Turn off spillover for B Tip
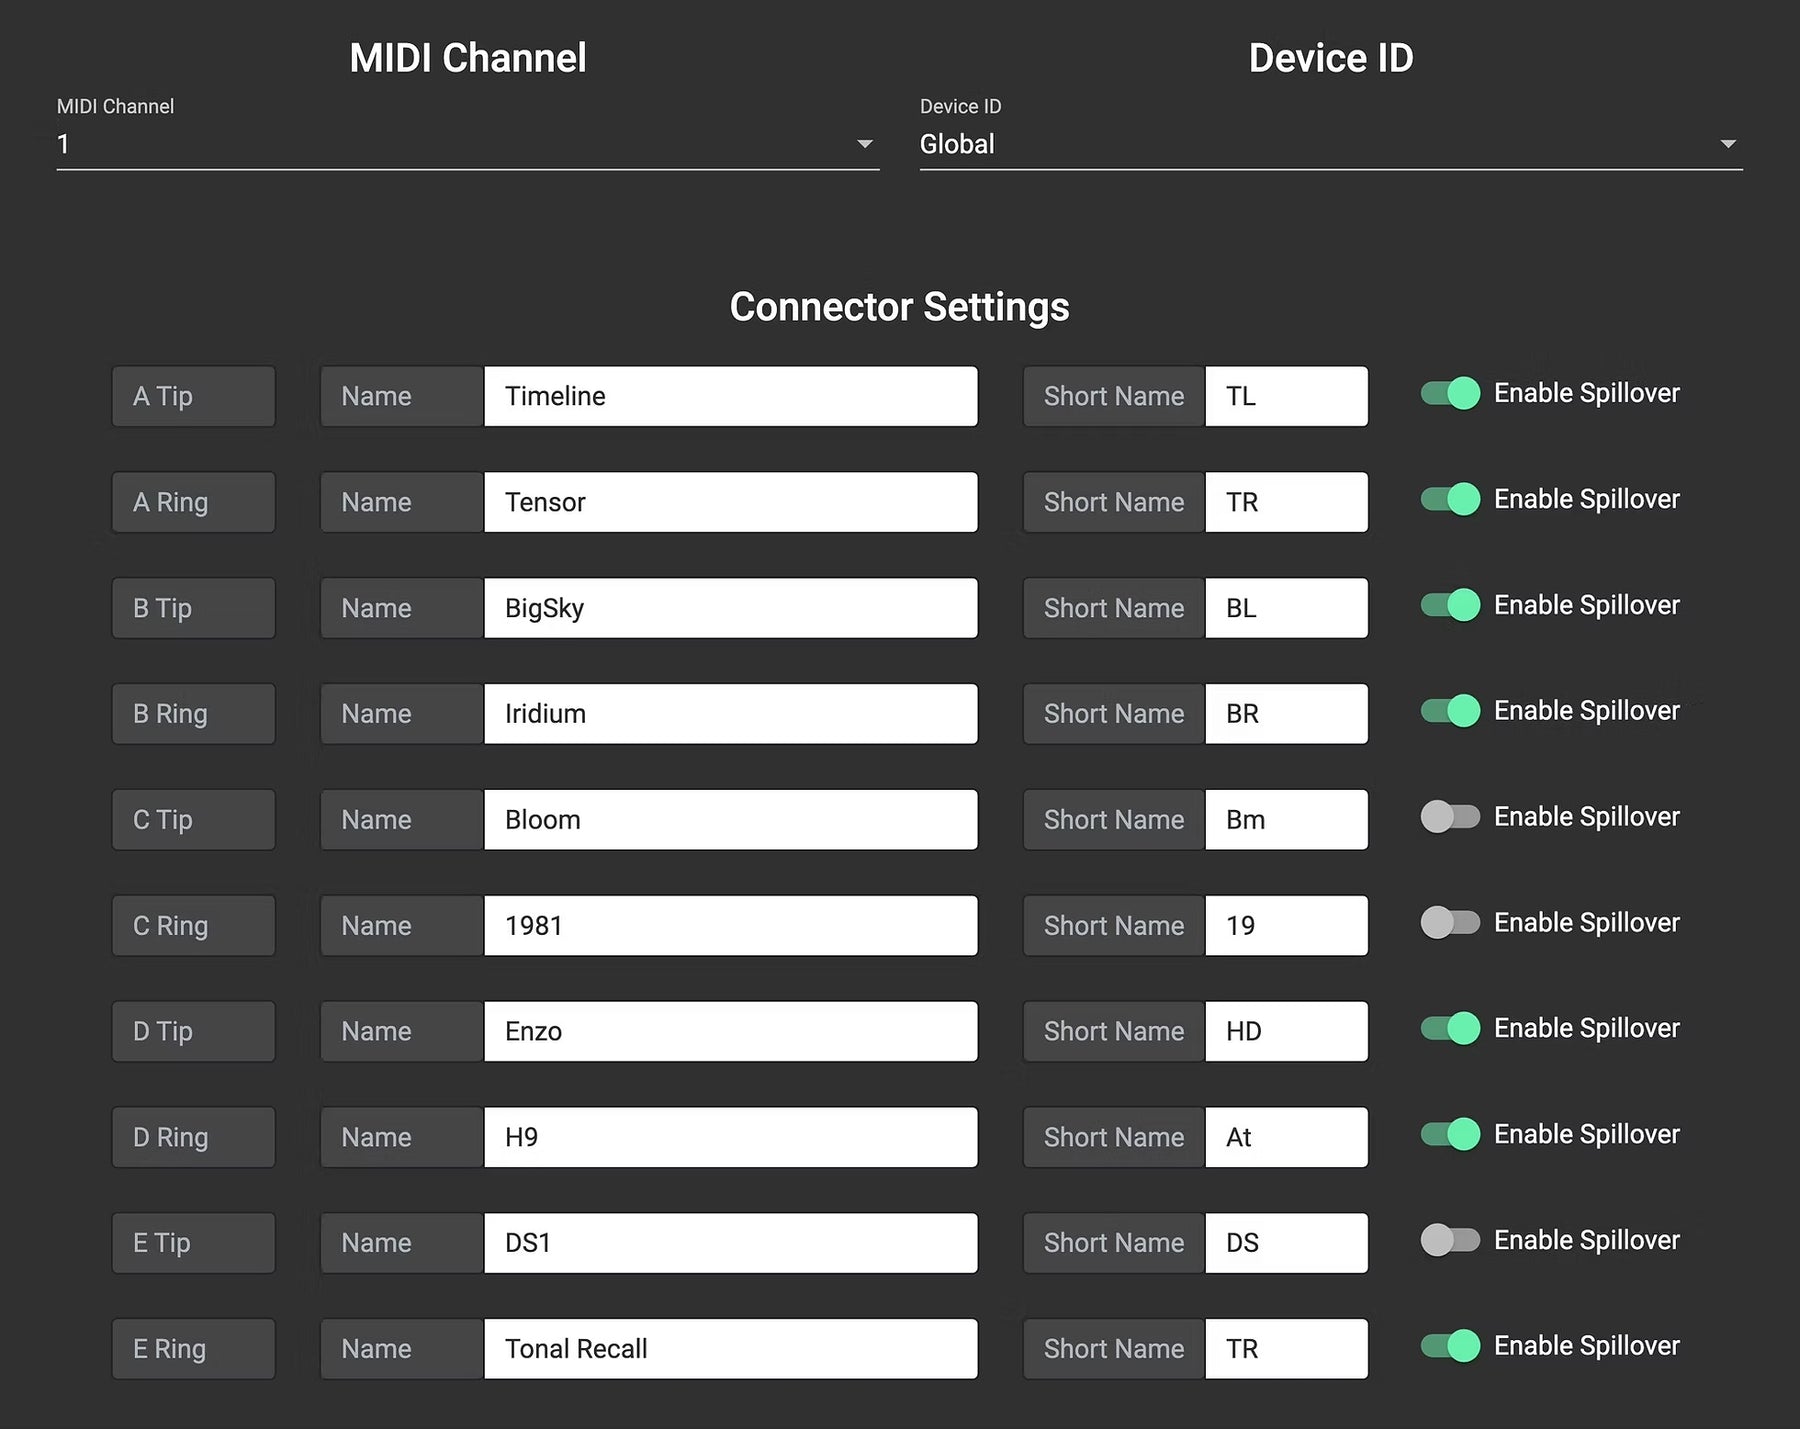The height and width of the screenshot is (1429, 1800). 1450,605
